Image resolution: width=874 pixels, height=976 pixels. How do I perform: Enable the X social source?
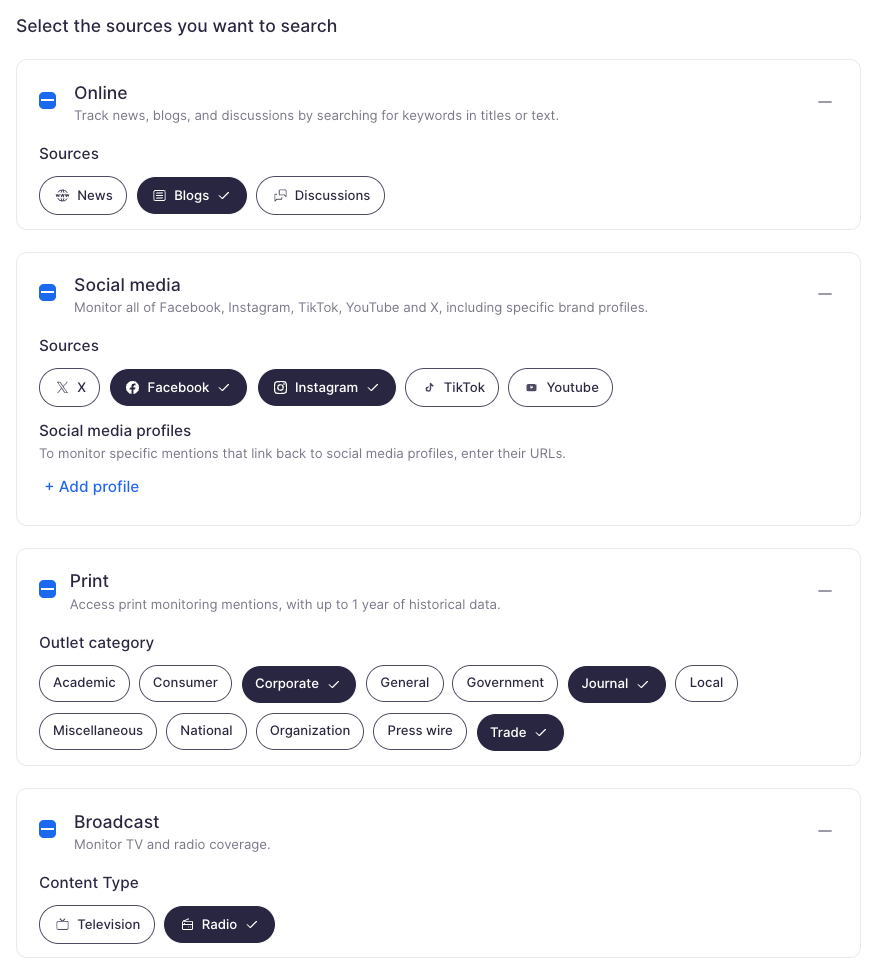point(70,388)
